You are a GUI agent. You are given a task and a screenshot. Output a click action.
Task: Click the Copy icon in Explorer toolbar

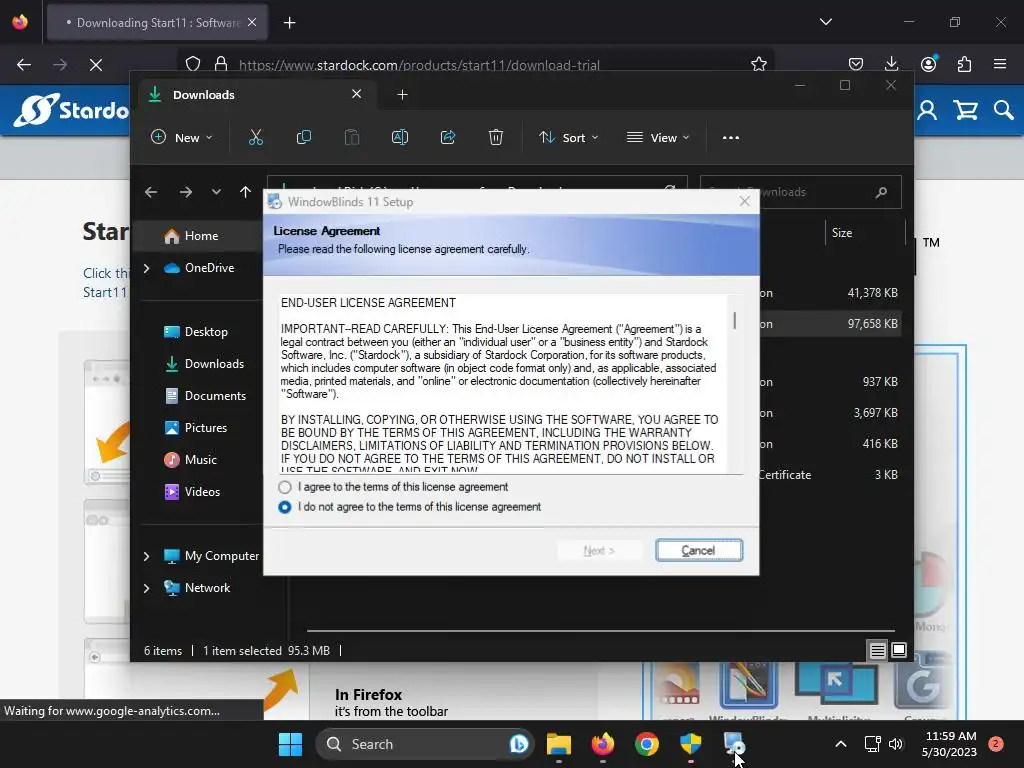point(304,138)
